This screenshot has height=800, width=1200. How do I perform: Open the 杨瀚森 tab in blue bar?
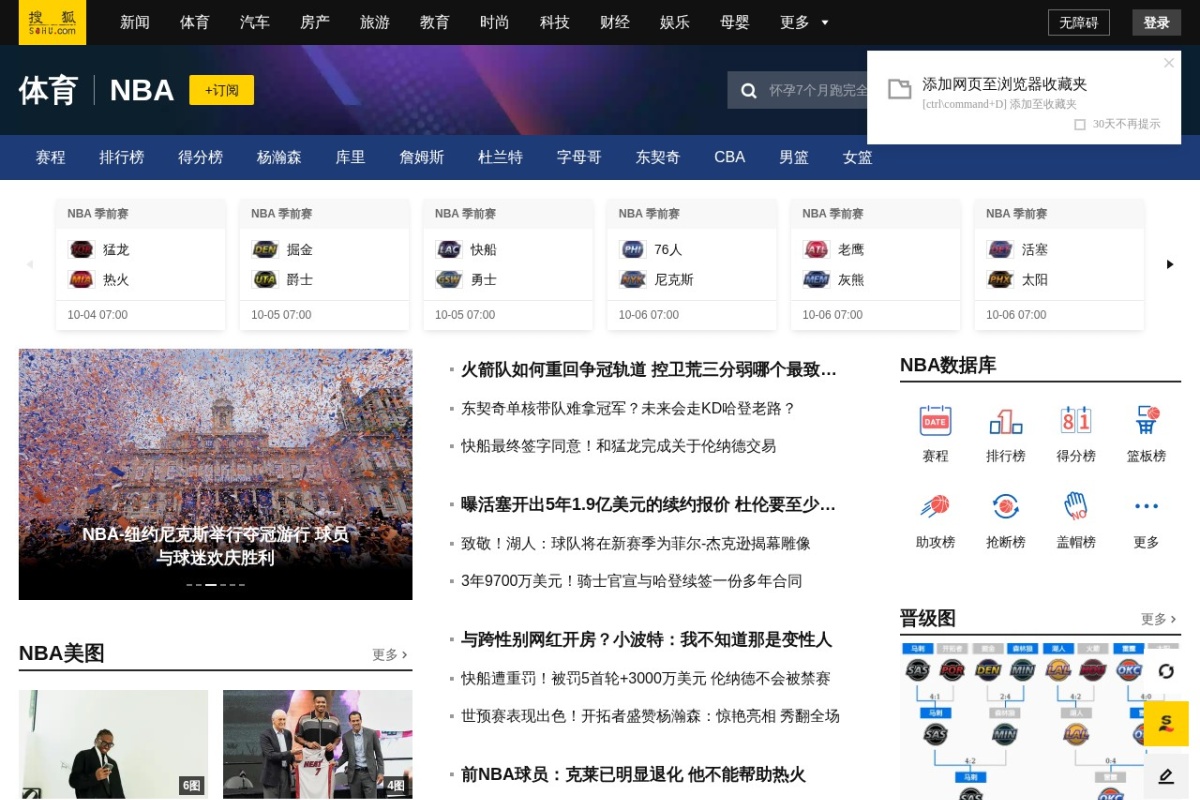(279, 157)
